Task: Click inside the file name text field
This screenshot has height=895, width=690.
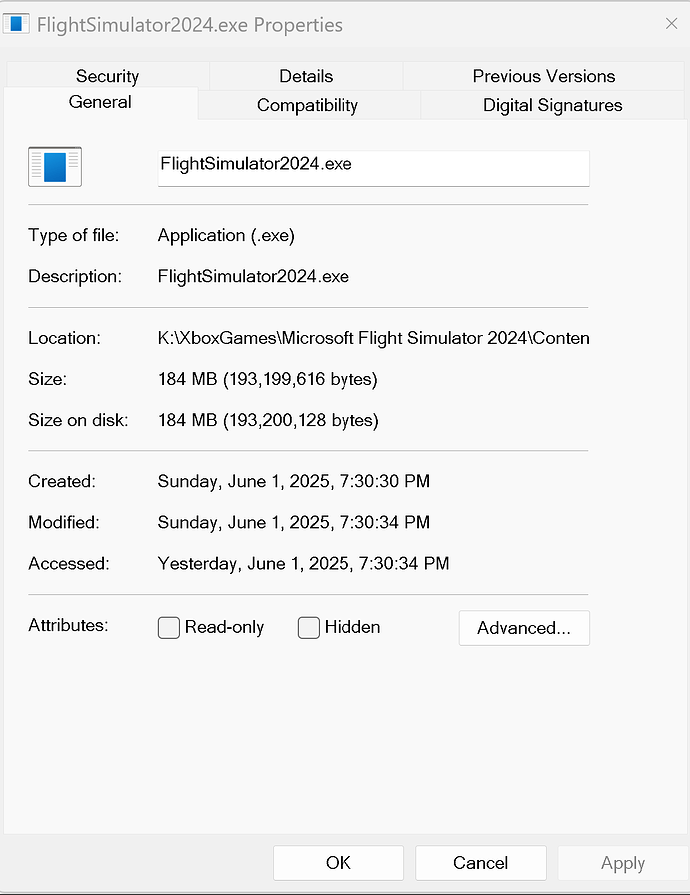Action: point(373,167)
